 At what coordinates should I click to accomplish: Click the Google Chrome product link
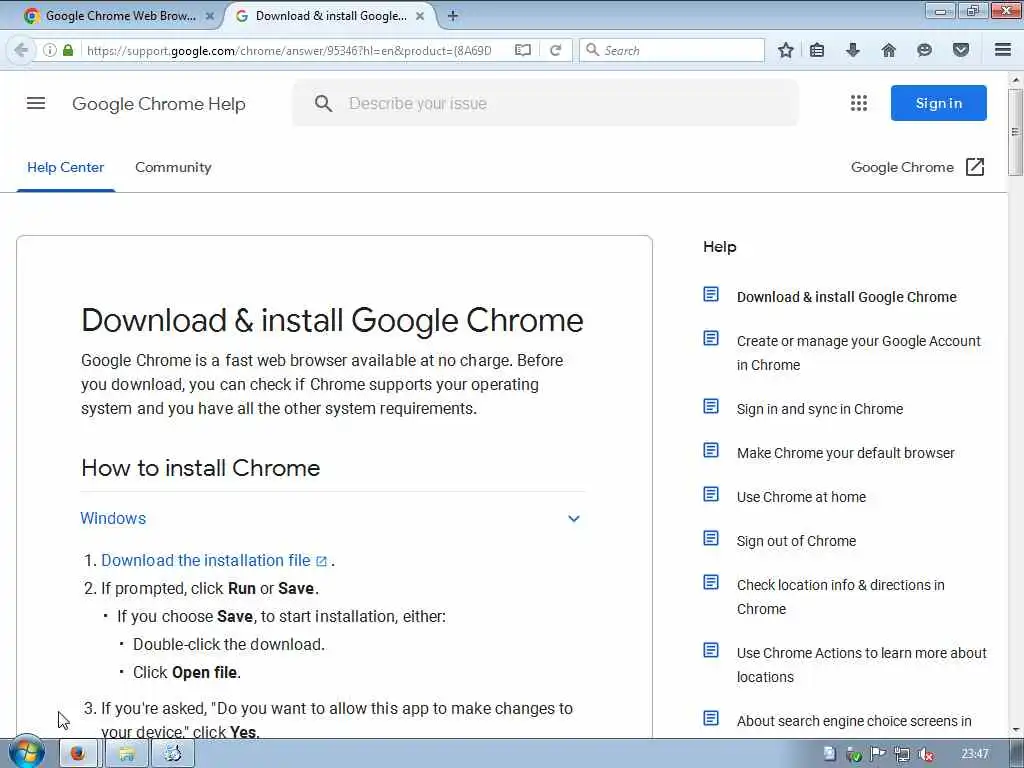[902, 167]
